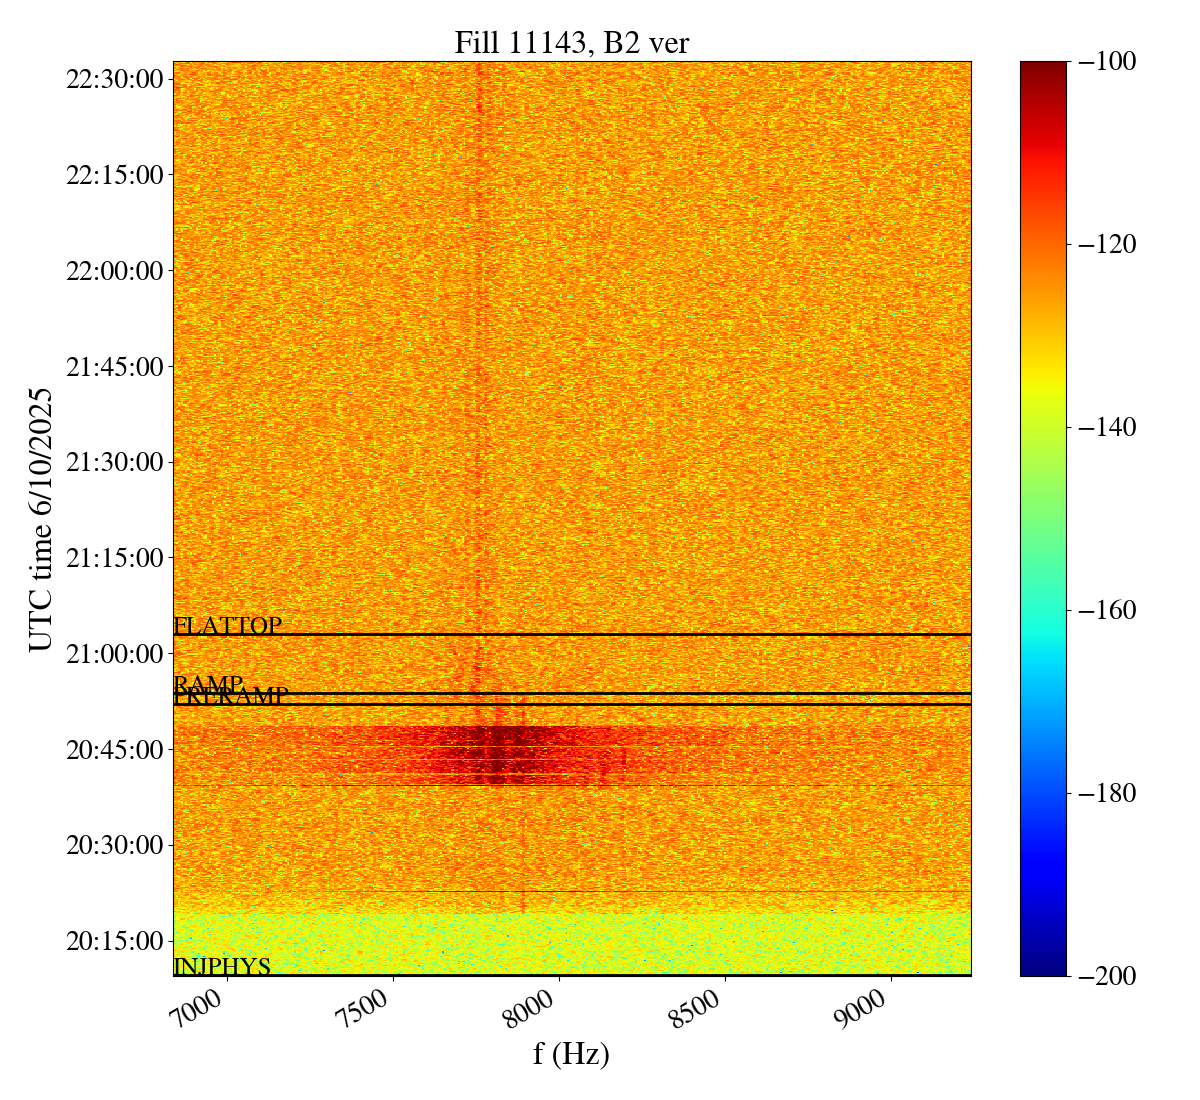Click the x-axis label "f (Hz)"

[571, 1053]
